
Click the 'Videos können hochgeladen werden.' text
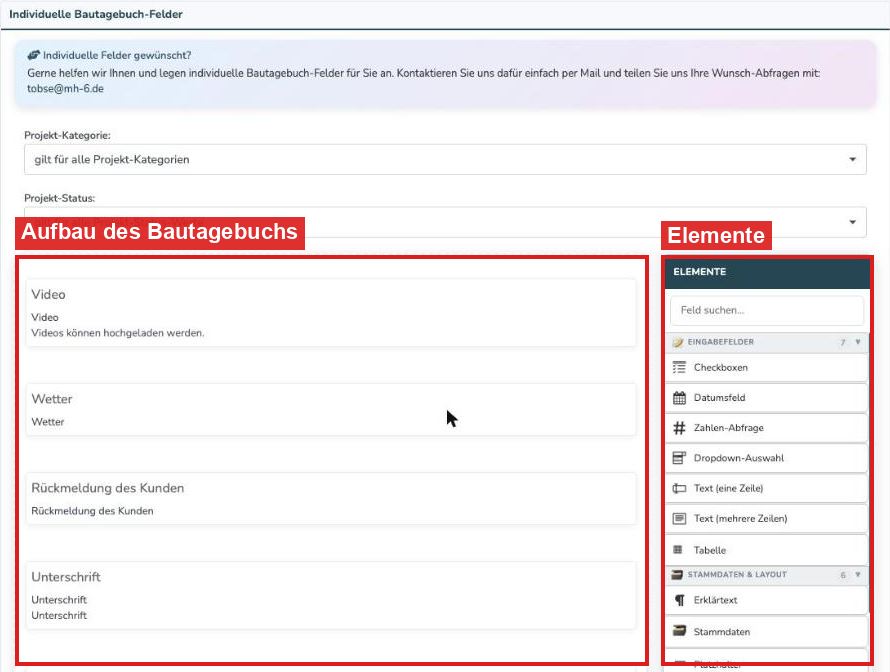[117, 333]
